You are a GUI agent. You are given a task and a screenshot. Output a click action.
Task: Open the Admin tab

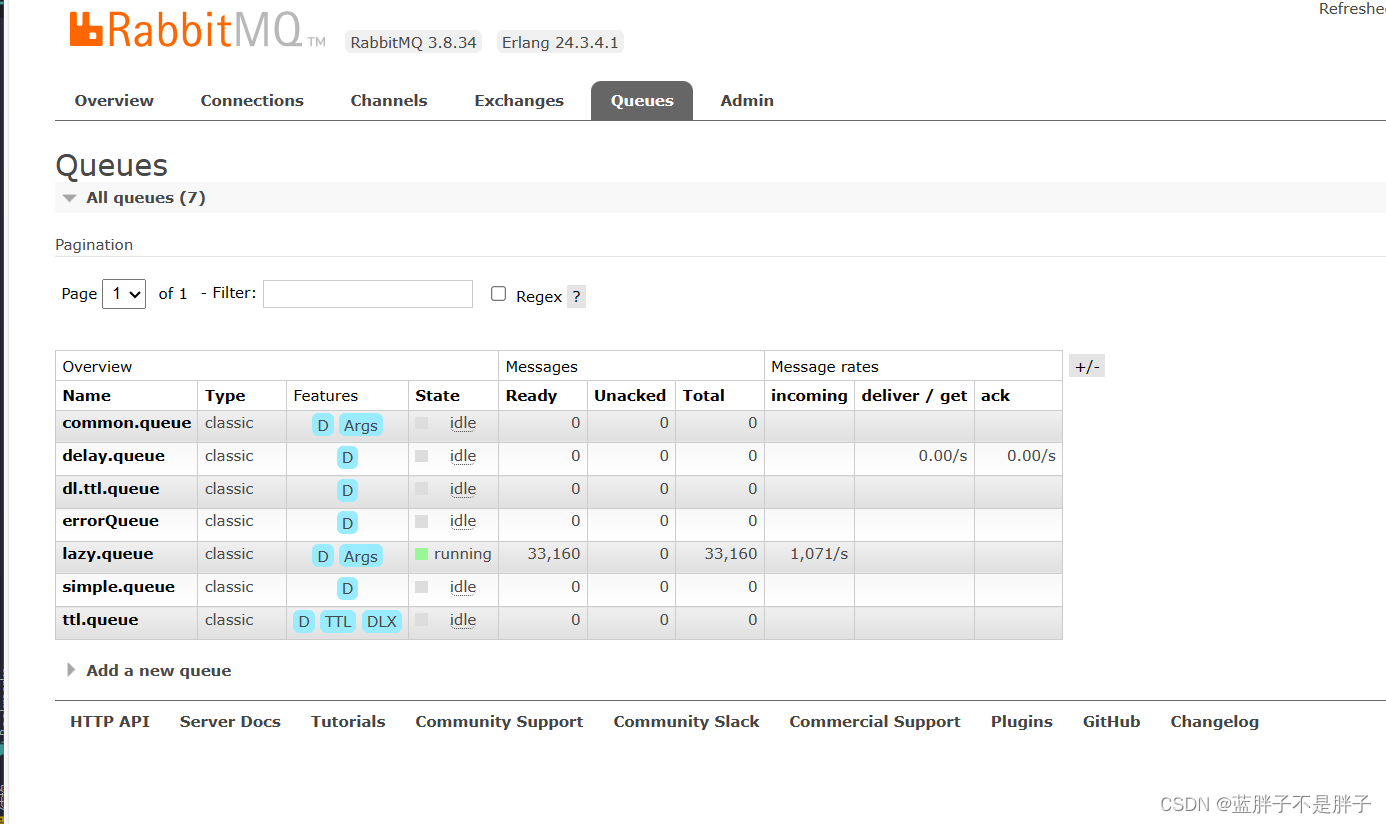pyautogui.click(x=747, y=100)
